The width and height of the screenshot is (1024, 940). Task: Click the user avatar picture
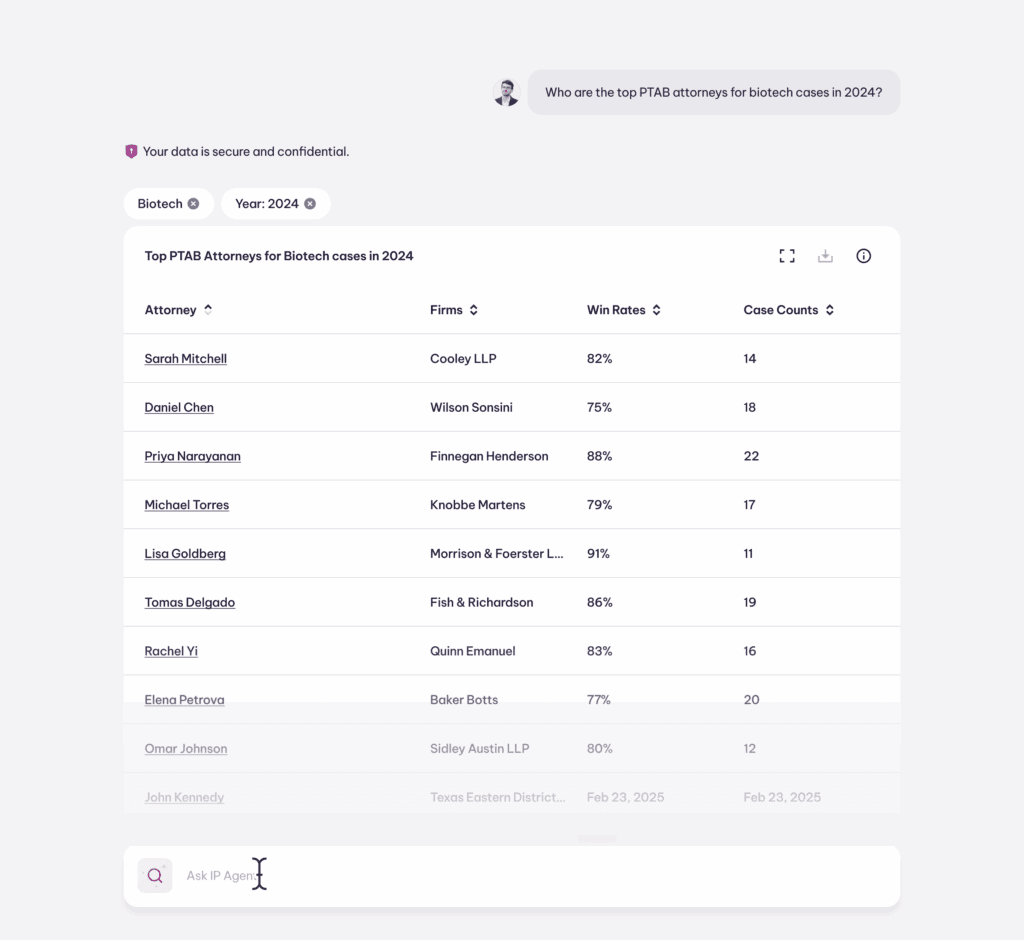pos(507,93)
